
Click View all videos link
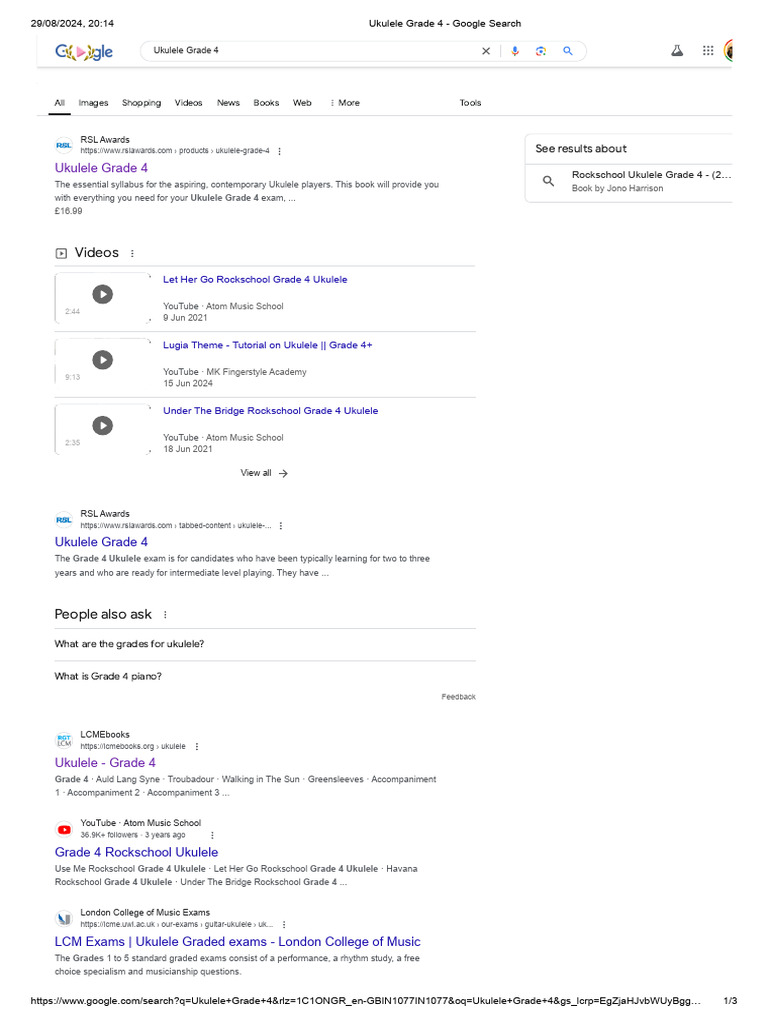tap(264, 473)
